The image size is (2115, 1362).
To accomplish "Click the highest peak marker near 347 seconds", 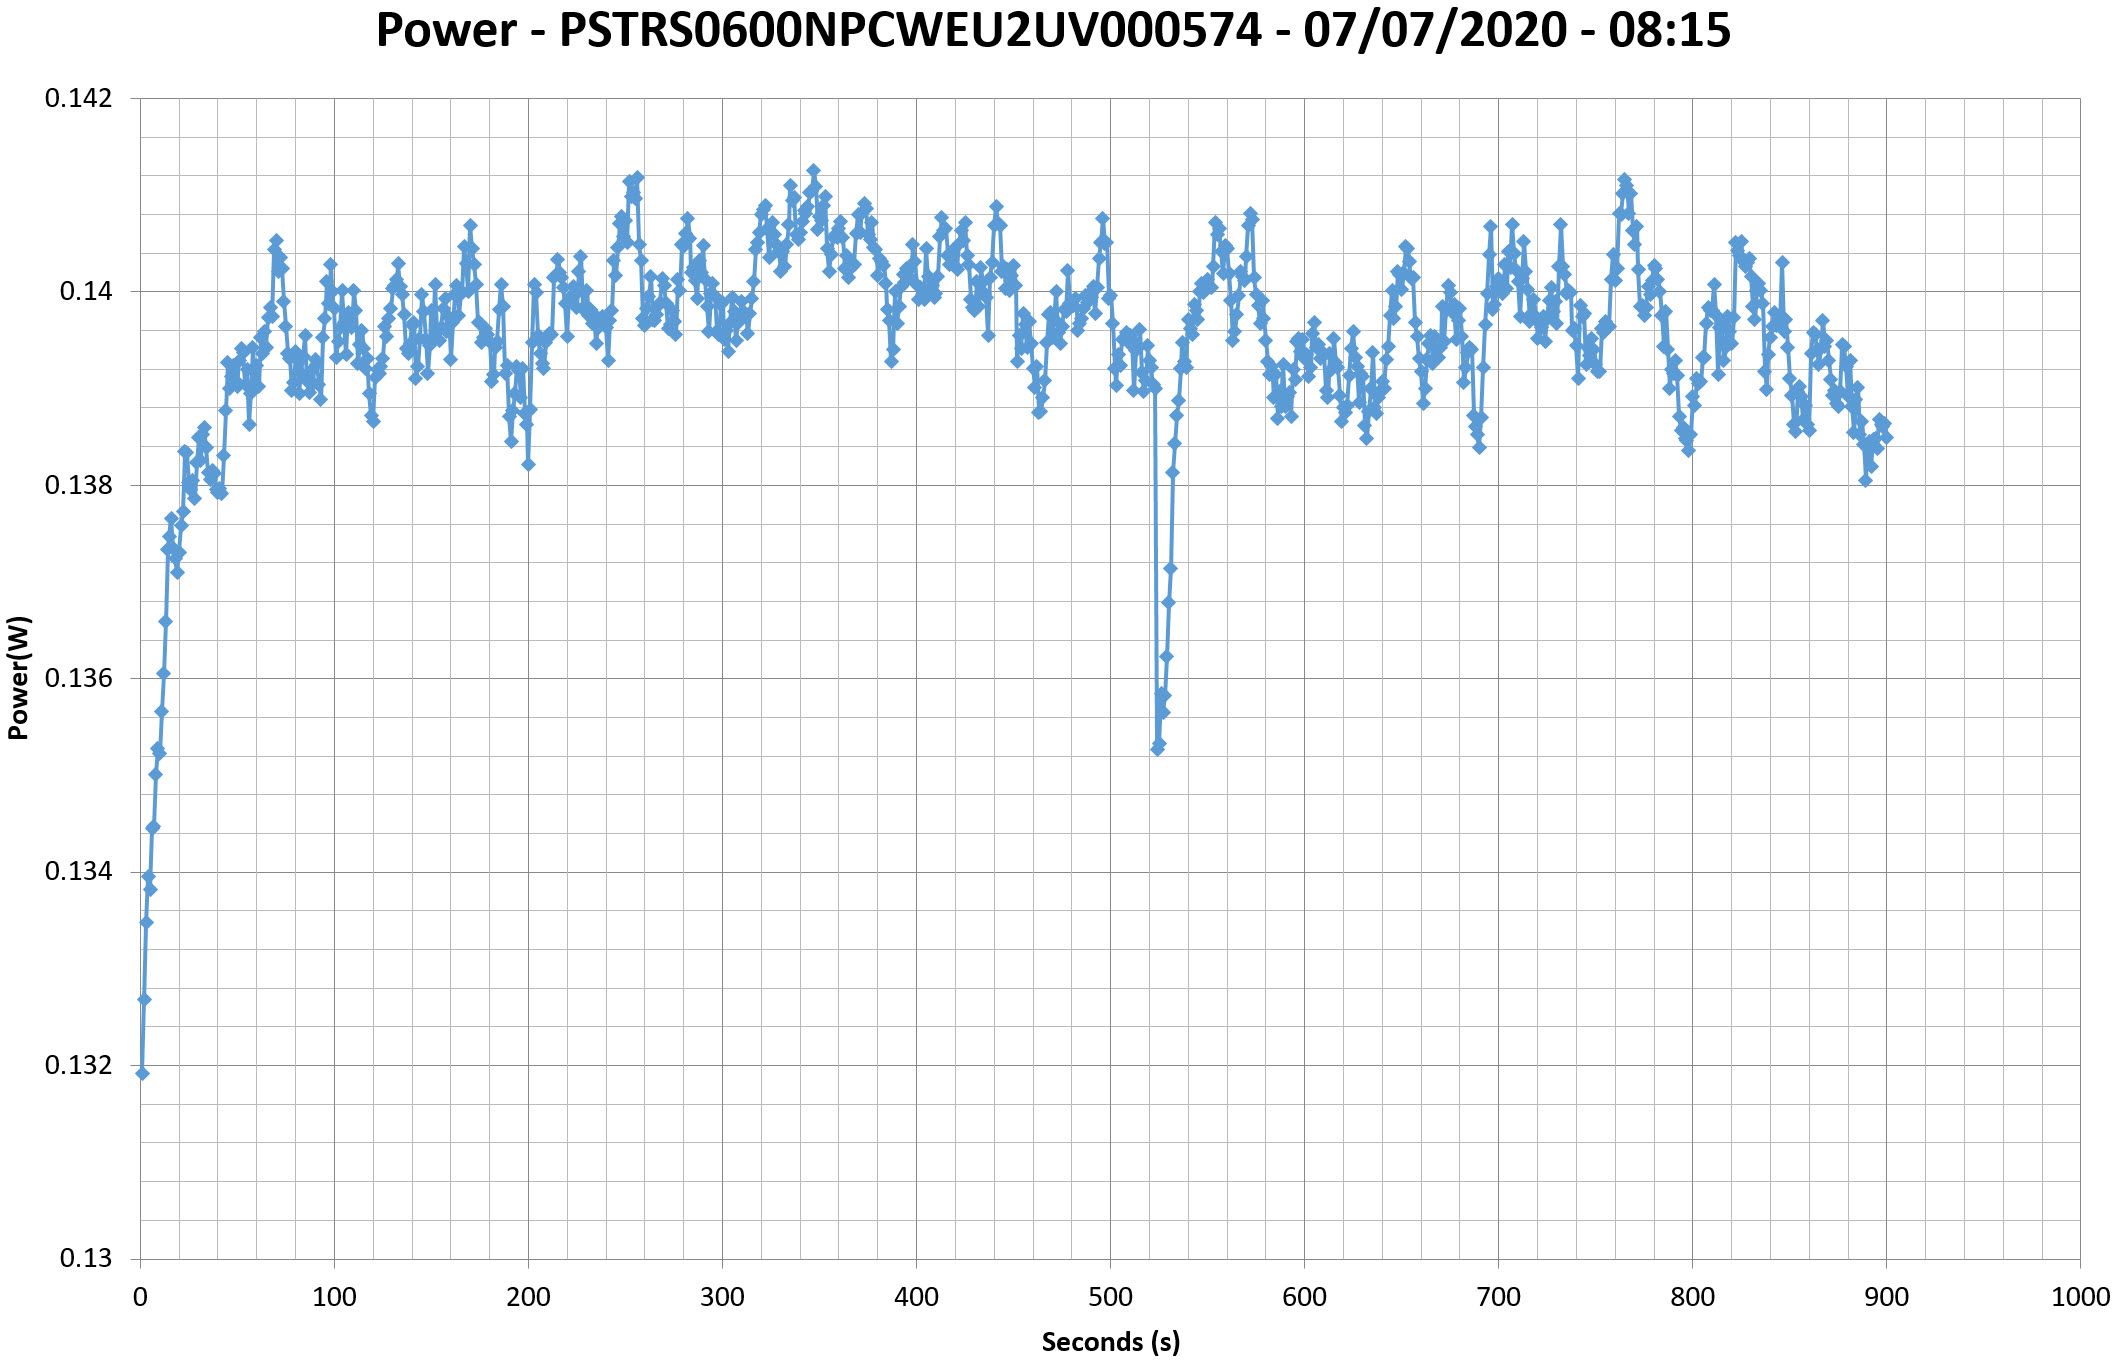I will (x=813, y=170).
